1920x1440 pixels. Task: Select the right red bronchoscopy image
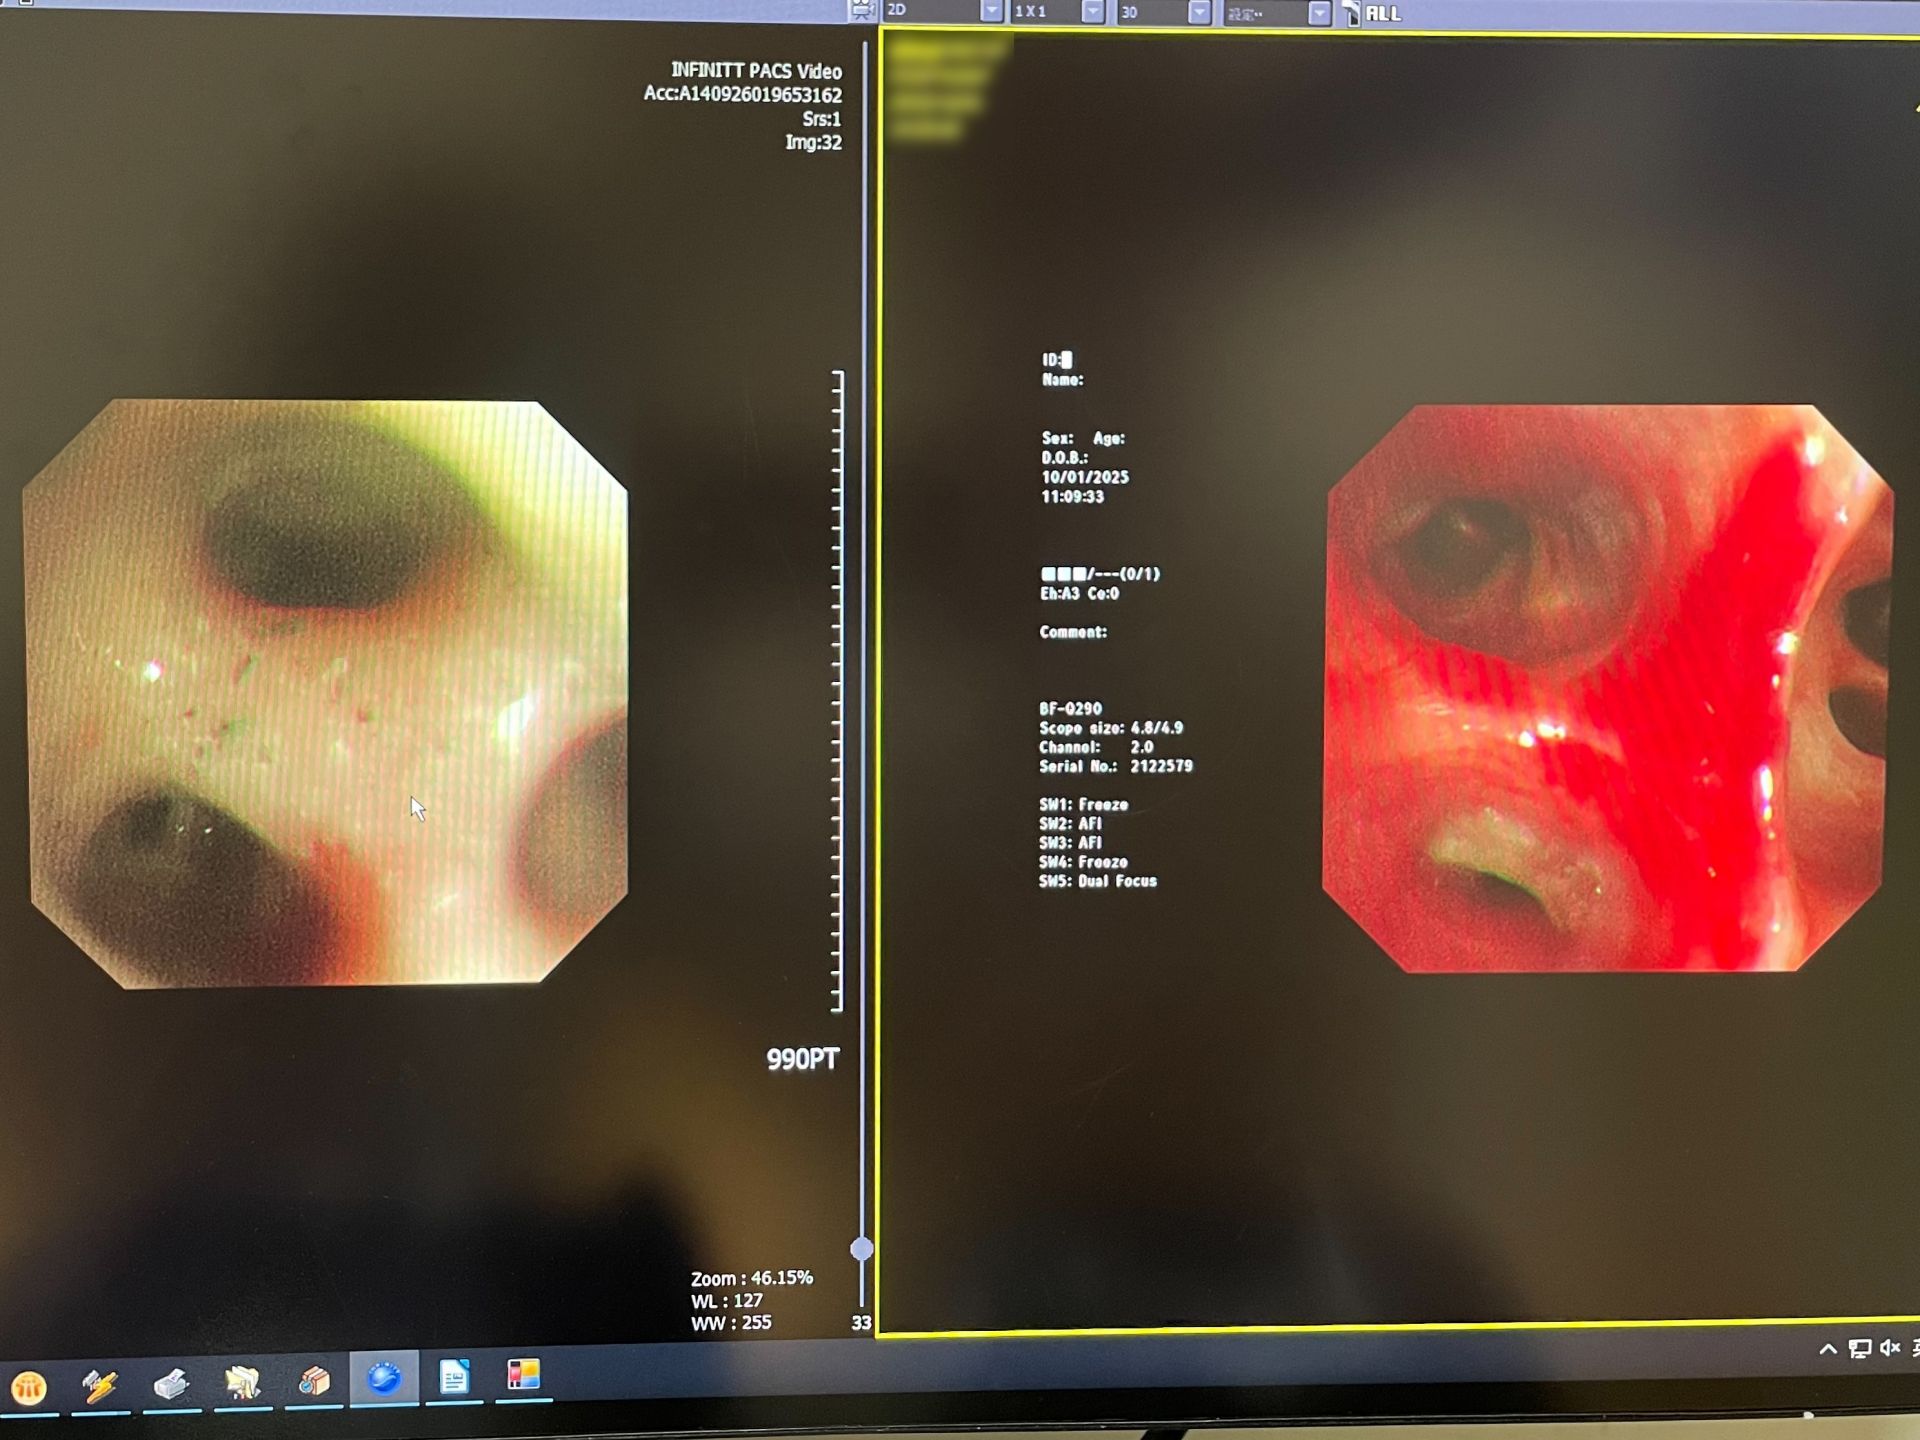1606,688
